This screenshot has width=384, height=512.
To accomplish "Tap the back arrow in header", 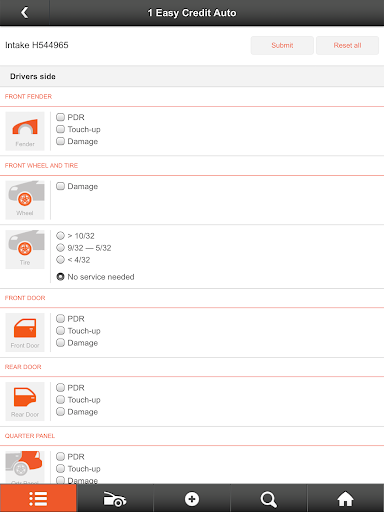I will [24, 13].
